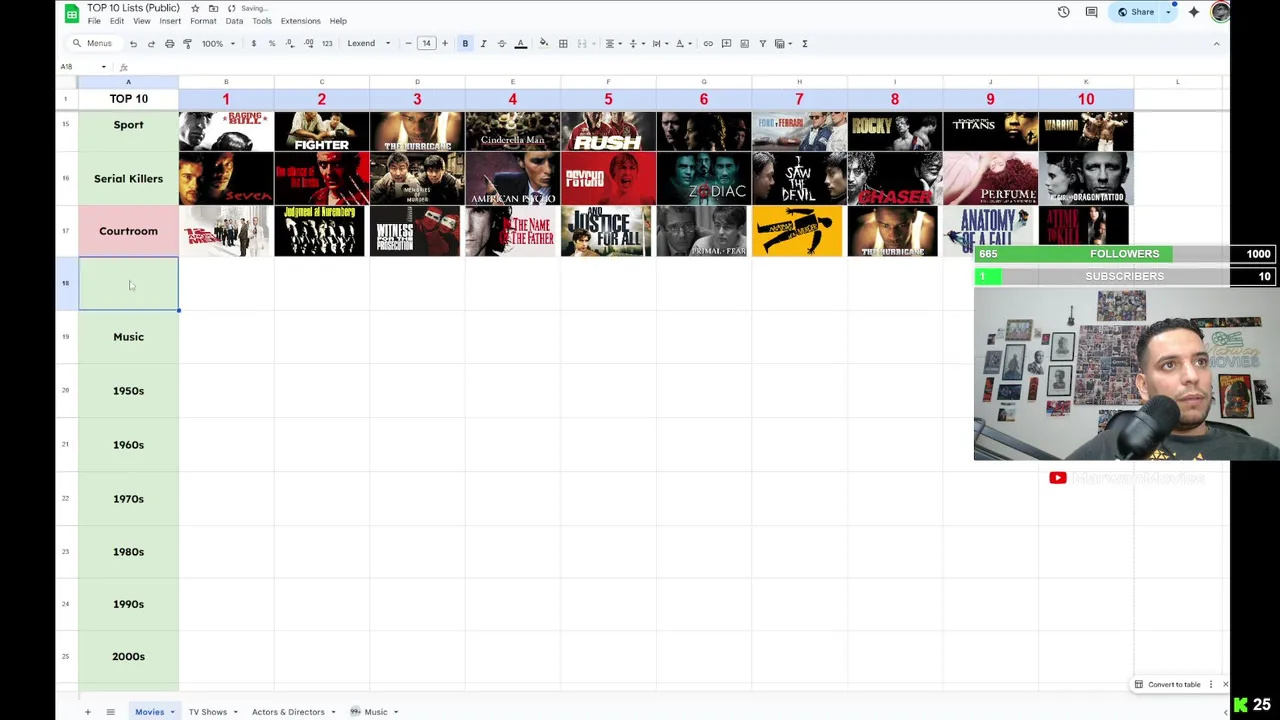This screenshot has width=1280, height=720.
Task: Open the Google Sheets home icon
Action: click(x=71, y=13)
